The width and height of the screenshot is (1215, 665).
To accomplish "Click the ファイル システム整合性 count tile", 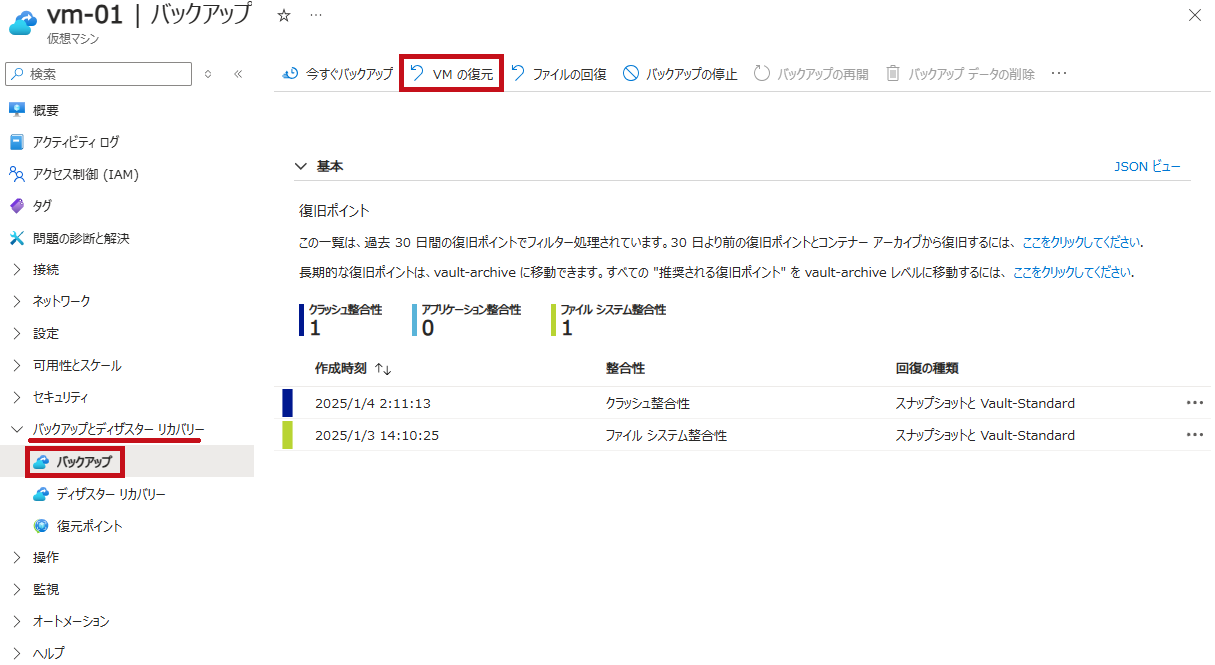I will pyautogui.click(x=609, y=319).
